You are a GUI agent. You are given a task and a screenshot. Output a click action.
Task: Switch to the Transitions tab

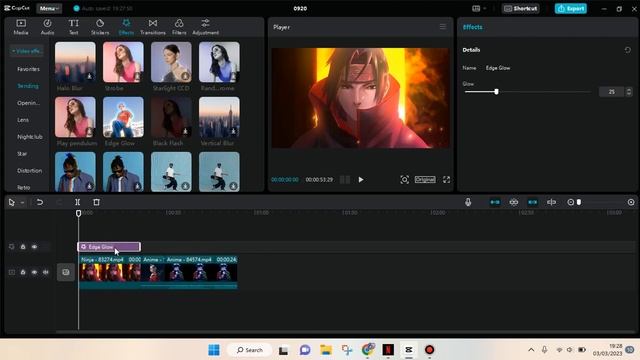(x=153, y=27)
